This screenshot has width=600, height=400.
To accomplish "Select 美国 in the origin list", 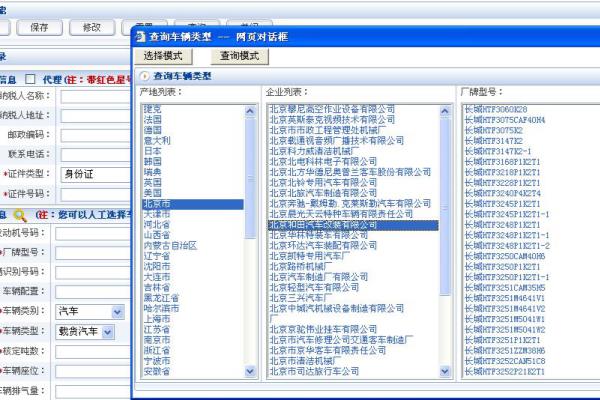I will [x=153, y=193].
